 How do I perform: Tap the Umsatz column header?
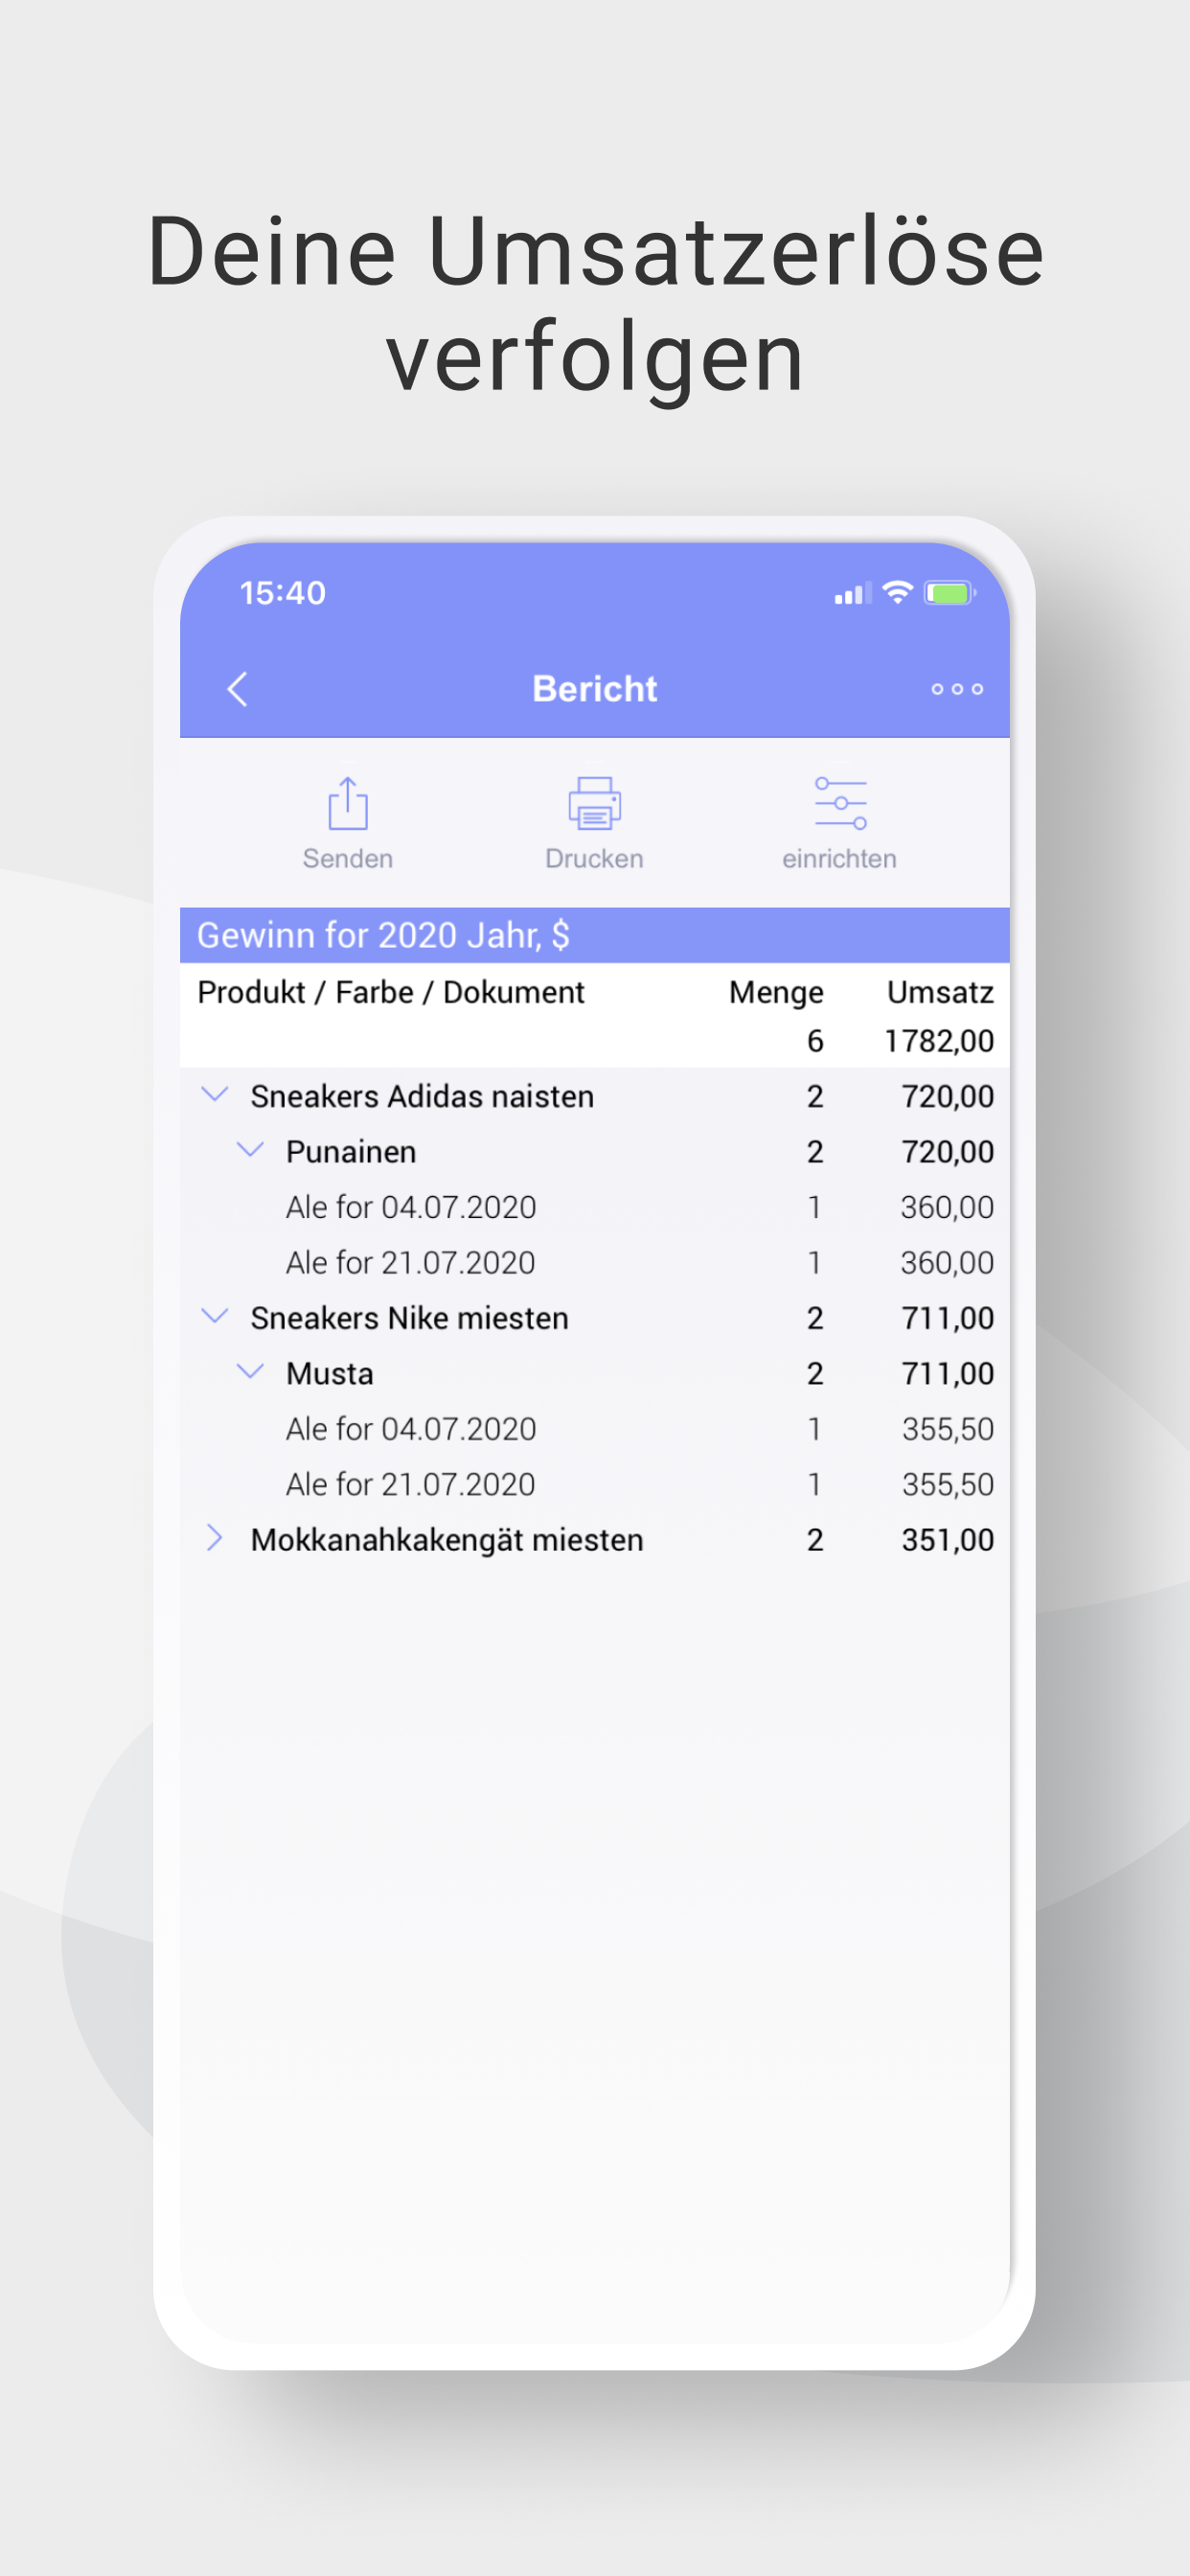click(941, 992)
